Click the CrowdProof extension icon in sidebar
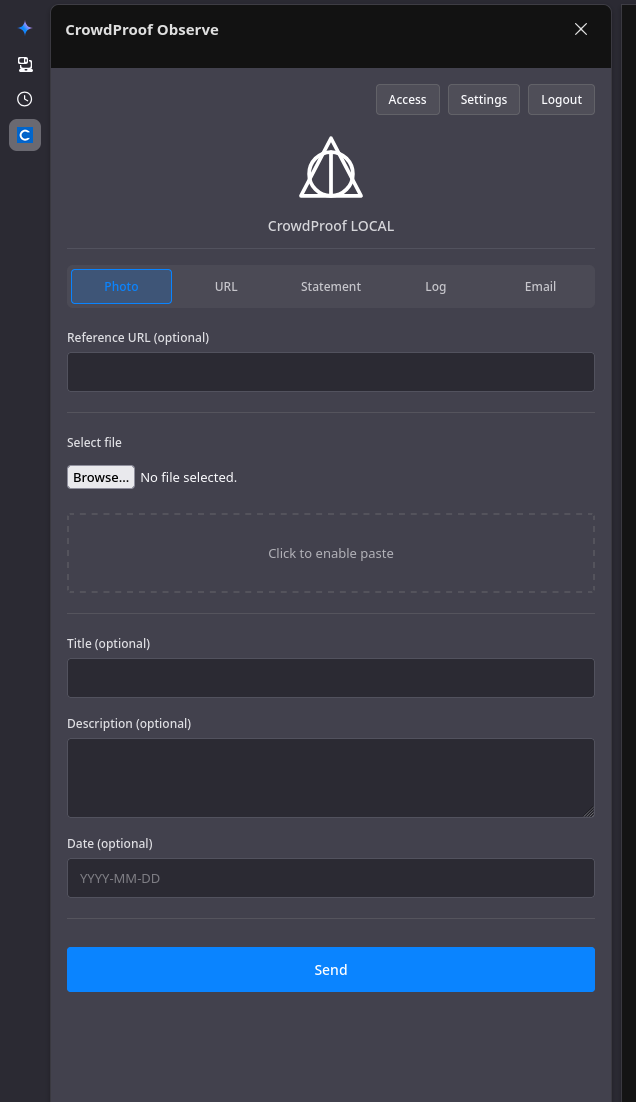636x1102 pixels. (25, 135)
